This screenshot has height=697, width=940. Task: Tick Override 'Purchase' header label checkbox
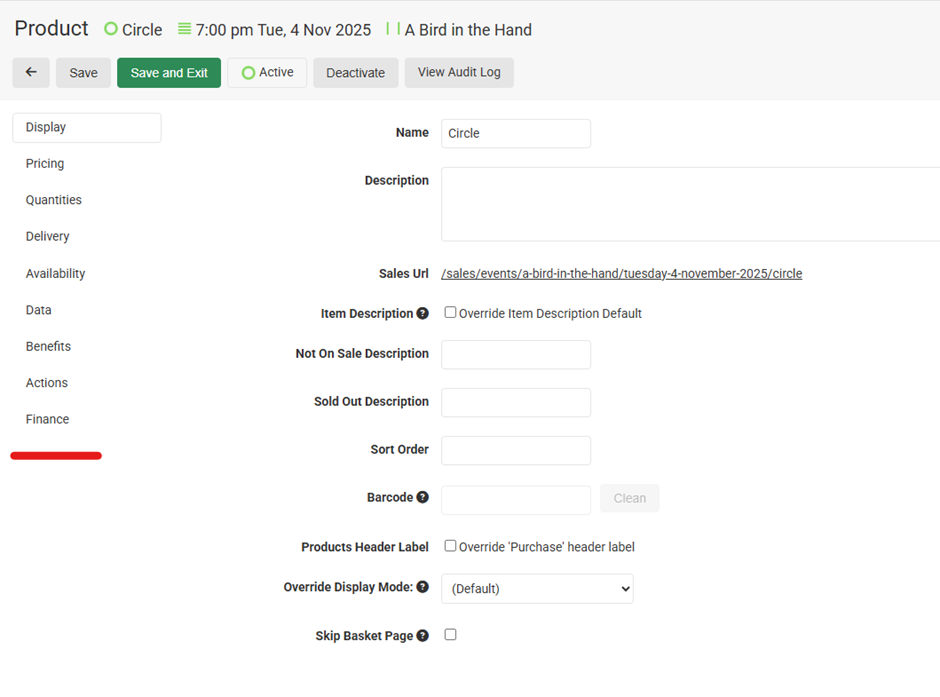(x=450, y=546)
